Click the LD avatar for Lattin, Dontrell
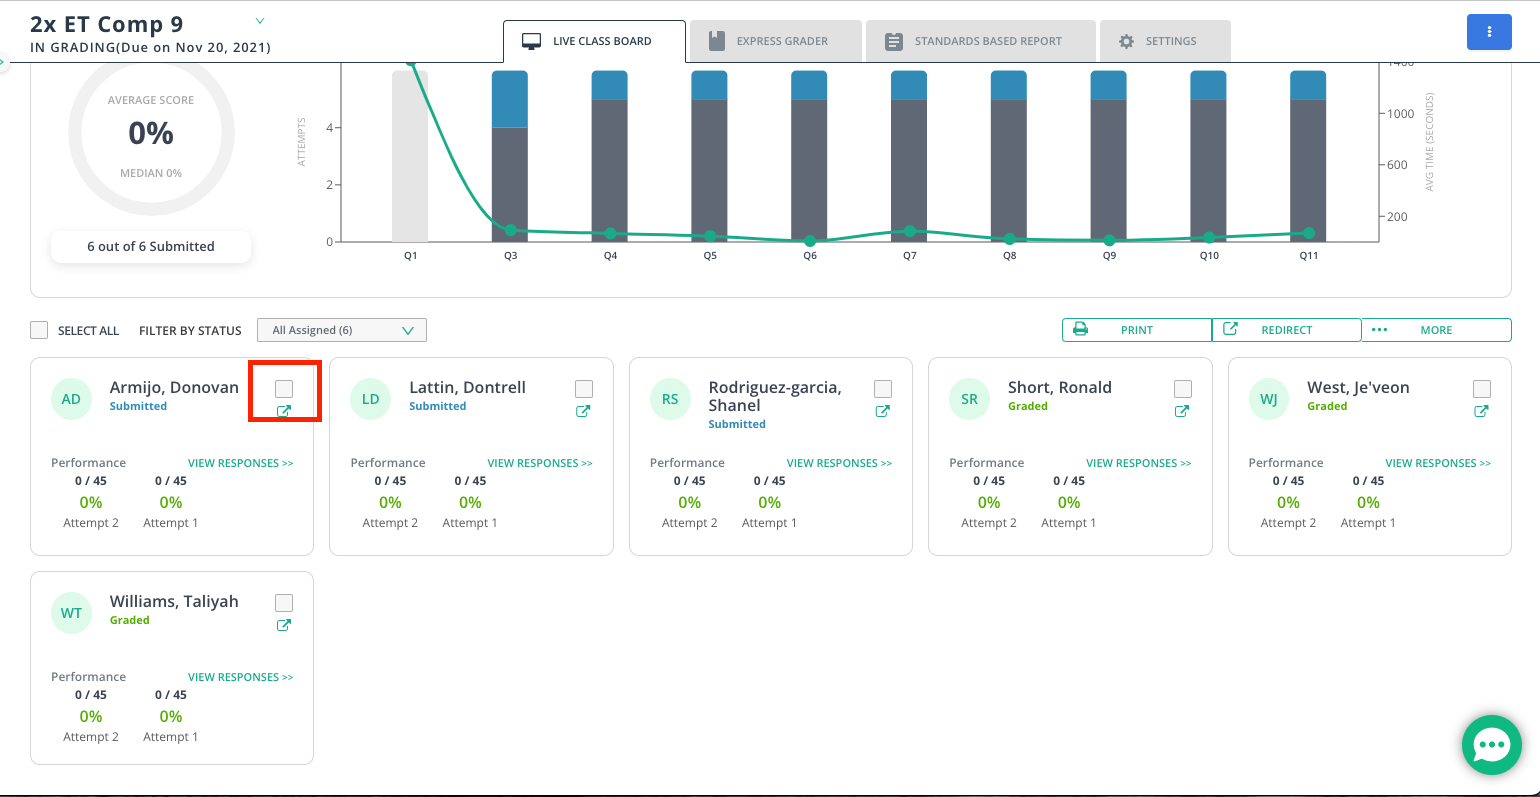The image size is (1540, 797). click(x=370, y=399)
